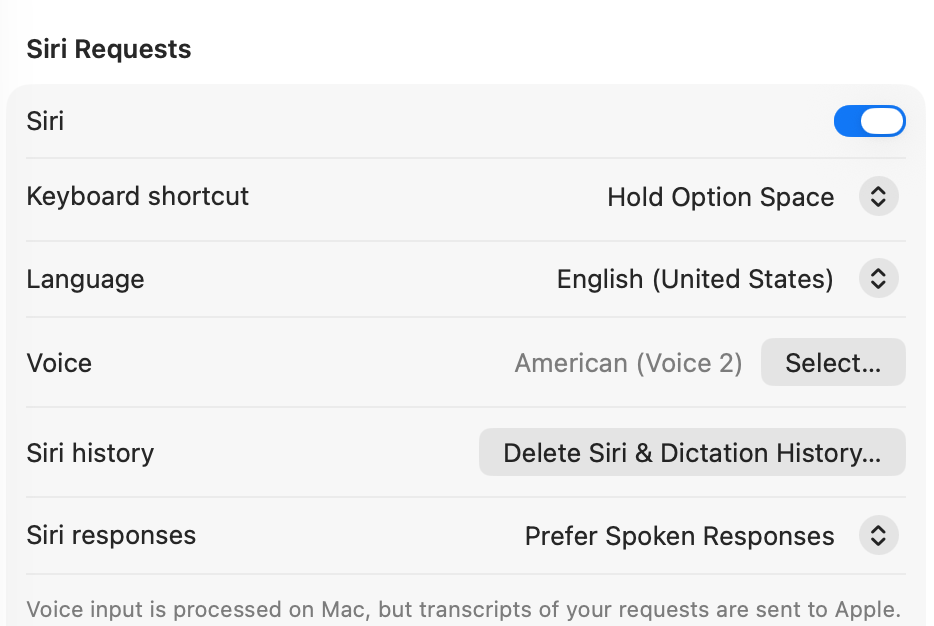Click the Keyboard shortcut row label
The width and height of the screenshot is (934, 626).
click(x=137, y=196)
